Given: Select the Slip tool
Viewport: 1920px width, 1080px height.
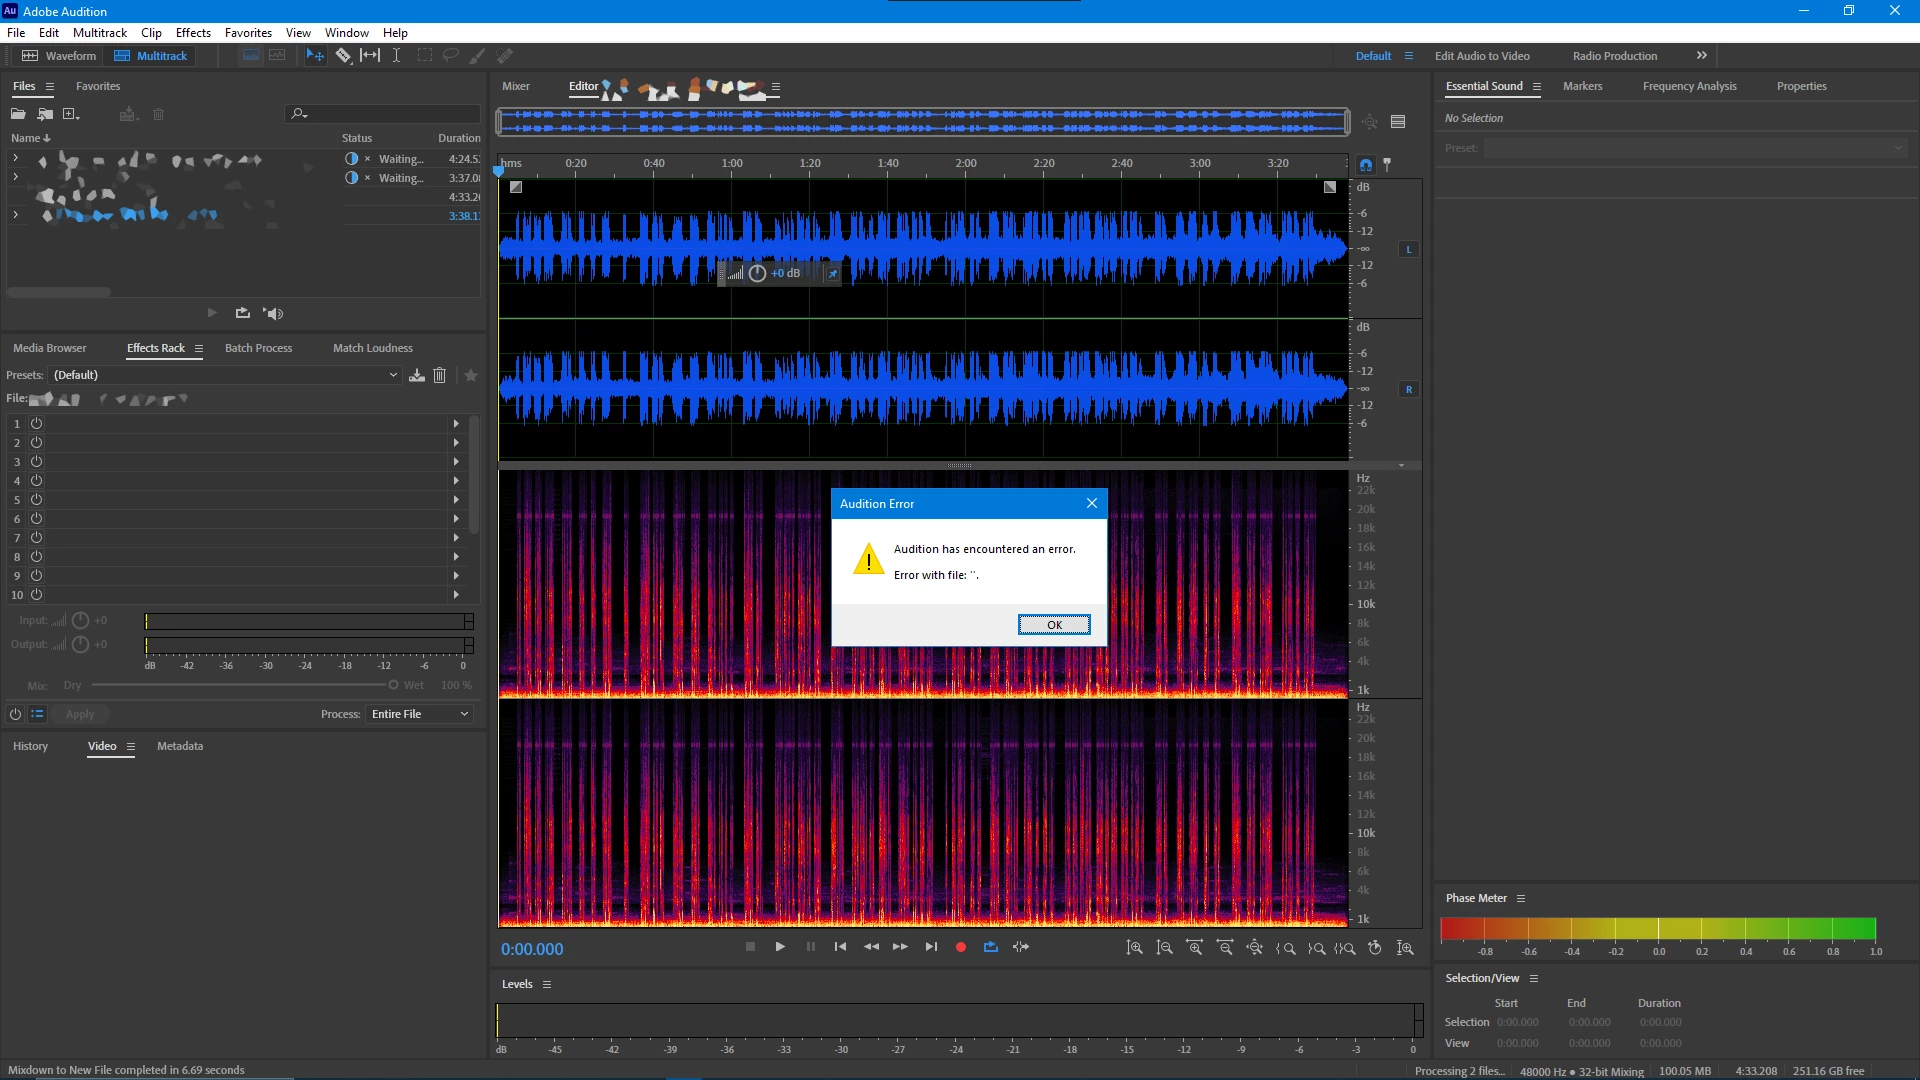Looking at the screenshot, I should tap(370, 56).
